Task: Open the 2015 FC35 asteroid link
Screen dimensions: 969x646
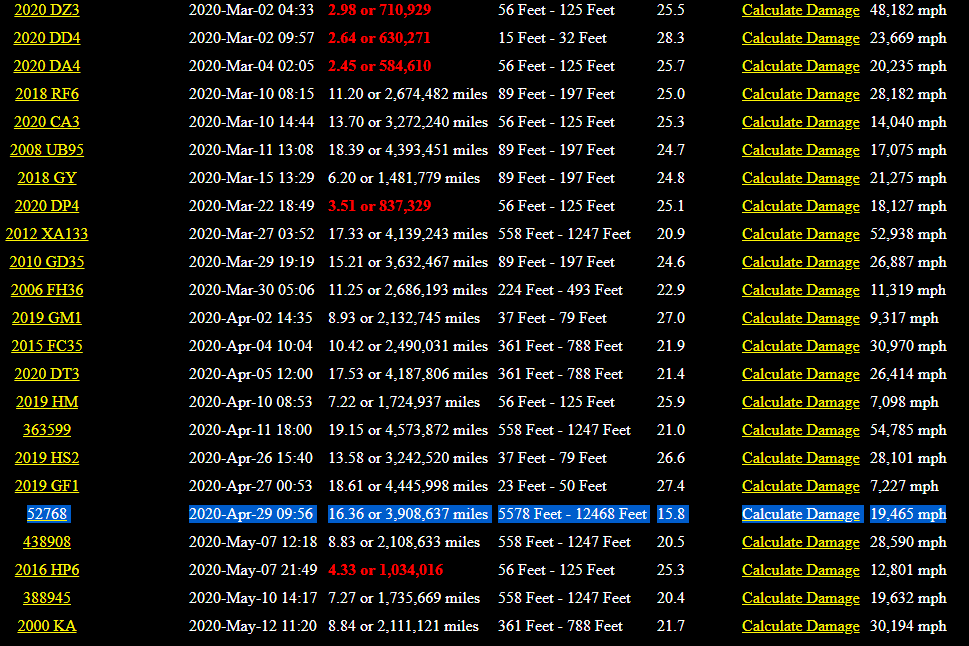Action: [x=47, y=346]
